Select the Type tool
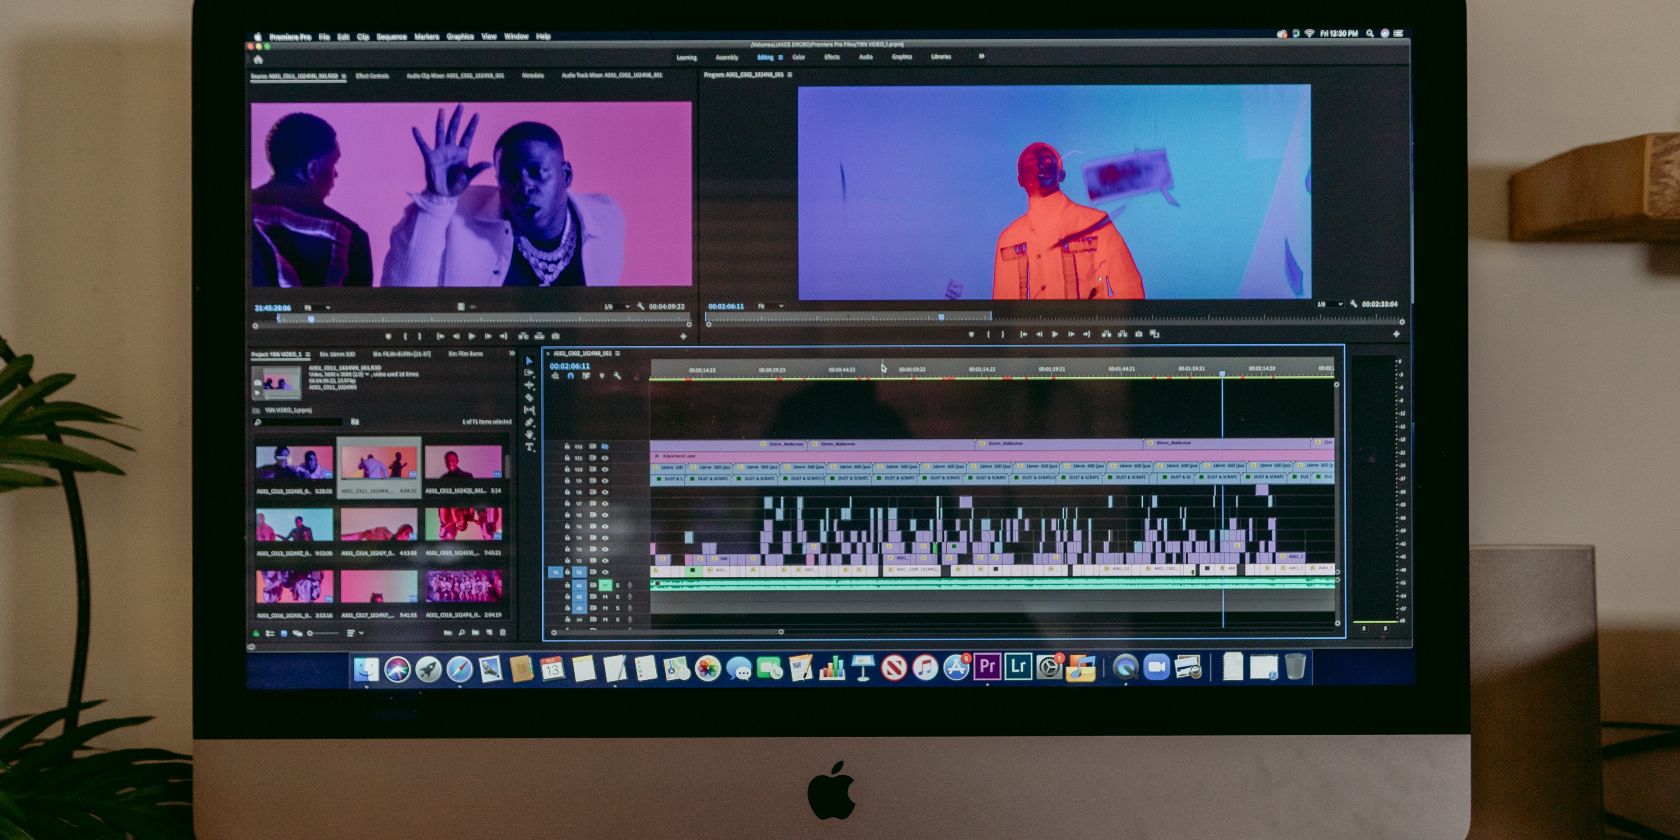Image resolution: width=1680 pixels, height=840 pixels. point(529,447)
